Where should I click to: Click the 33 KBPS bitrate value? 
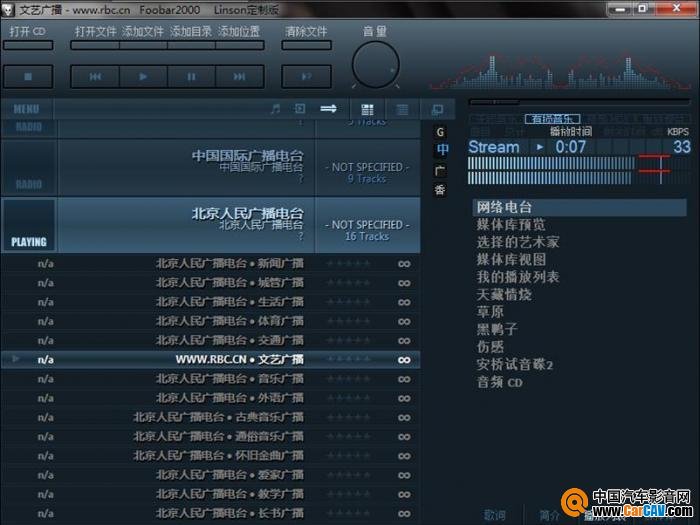[682, 147]
